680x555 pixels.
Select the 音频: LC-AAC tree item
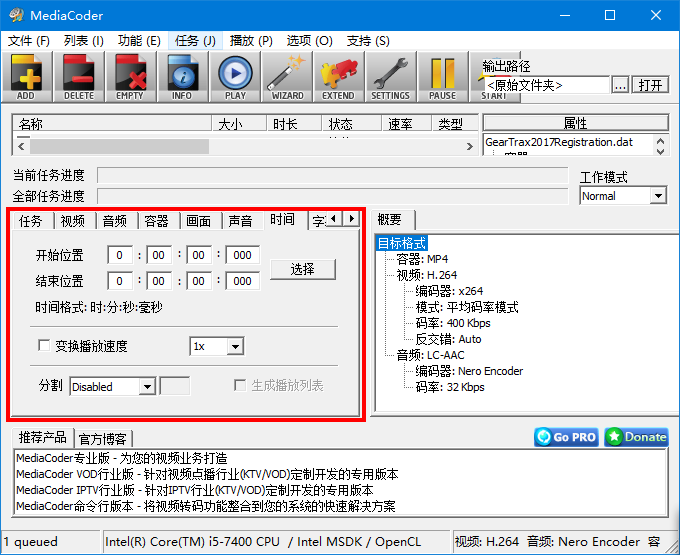click(430, 356)
